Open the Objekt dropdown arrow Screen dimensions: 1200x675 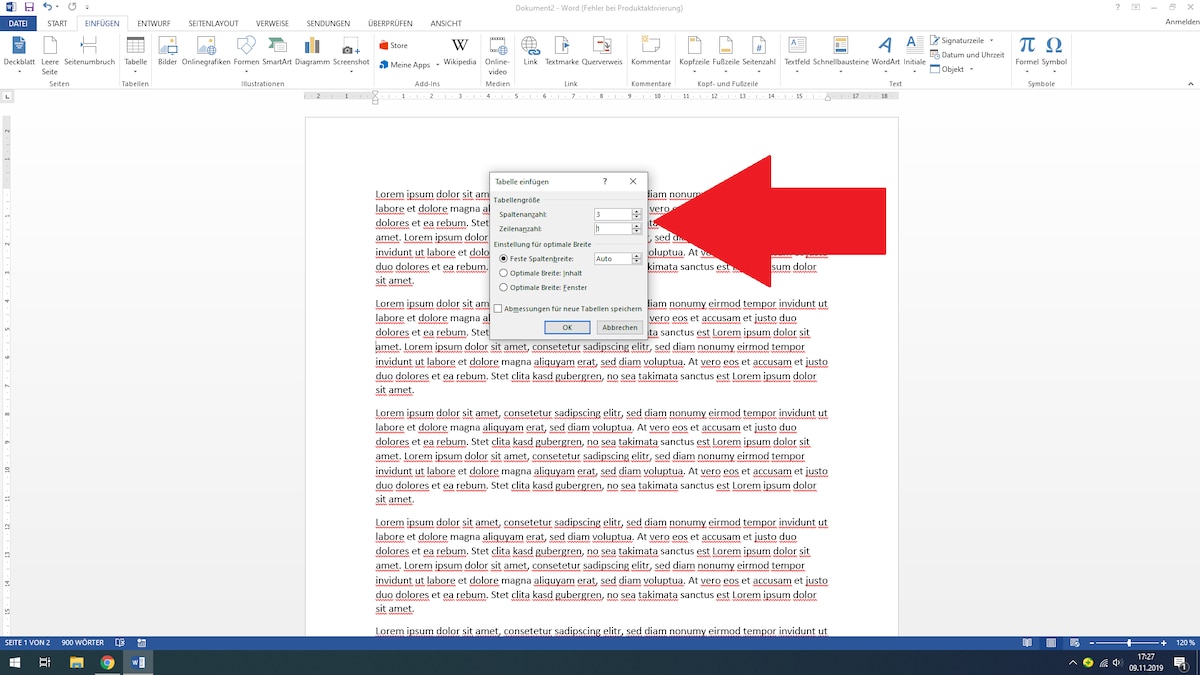click(x=970, y=70)
